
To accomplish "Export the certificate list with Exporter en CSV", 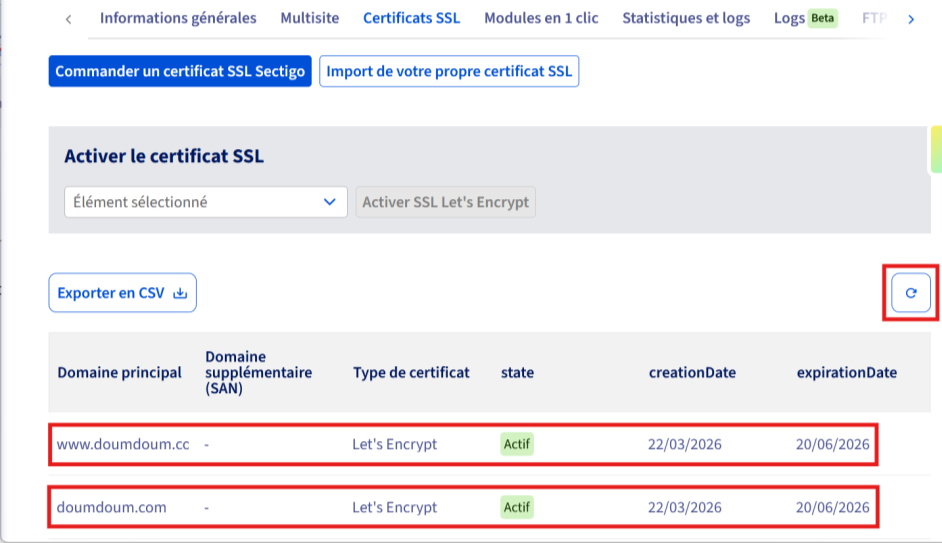I will coord(122,293).
